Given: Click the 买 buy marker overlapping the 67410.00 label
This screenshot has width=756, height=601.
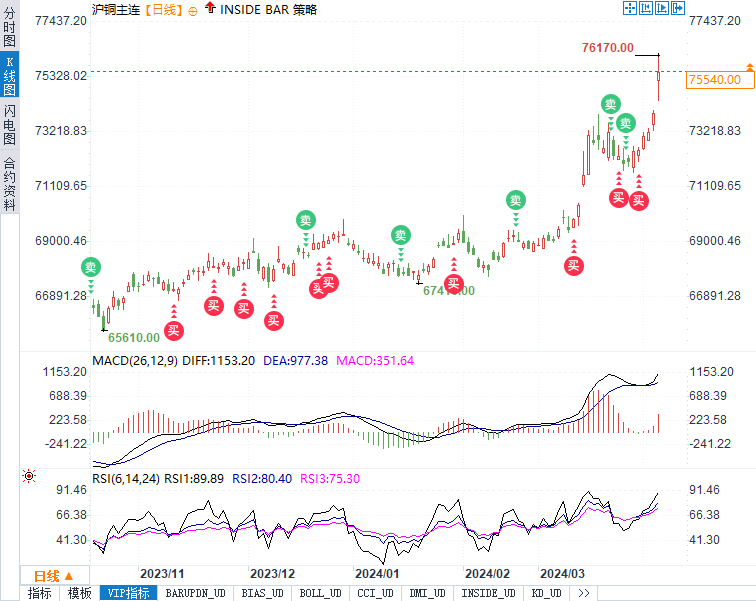Looking at the screenshot, I should click(x=454, y=284).
